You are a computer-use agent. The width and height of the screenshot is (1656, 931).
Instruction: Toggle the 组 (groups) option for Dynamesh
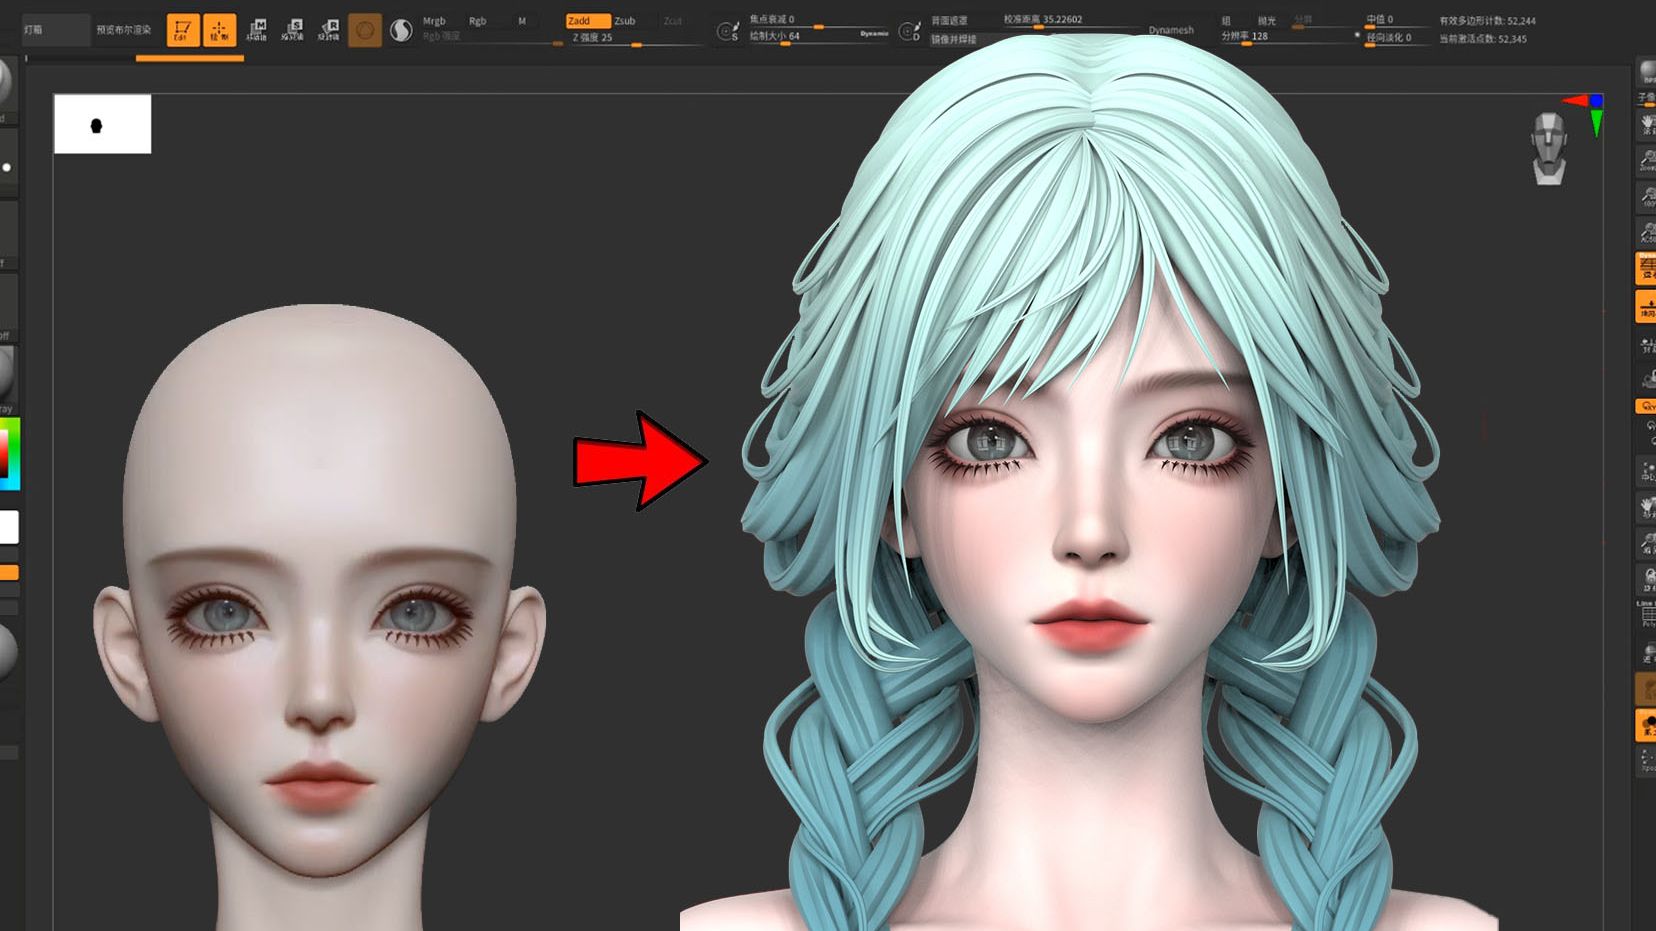tap(1226, 21)
